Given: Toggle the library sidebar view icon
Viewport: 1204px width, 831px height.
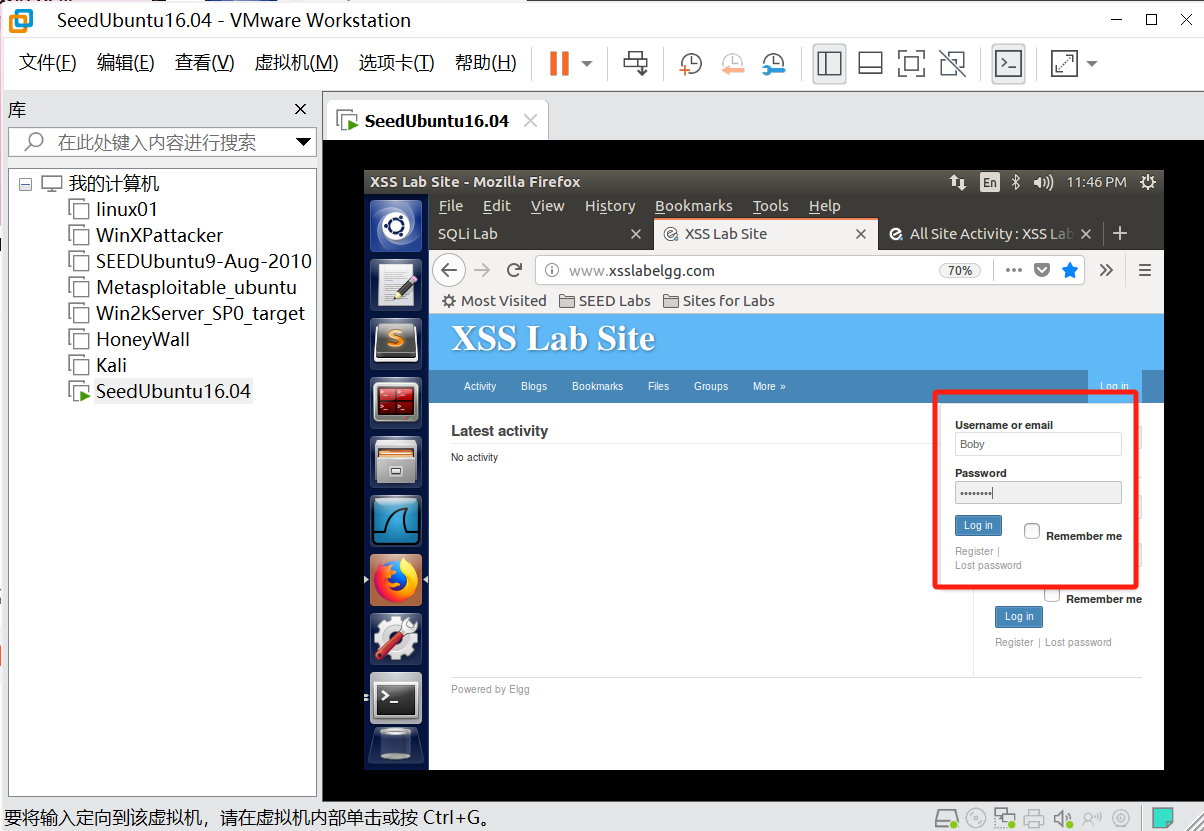Looking at the screenshot, I should click(x=829, y=64).
